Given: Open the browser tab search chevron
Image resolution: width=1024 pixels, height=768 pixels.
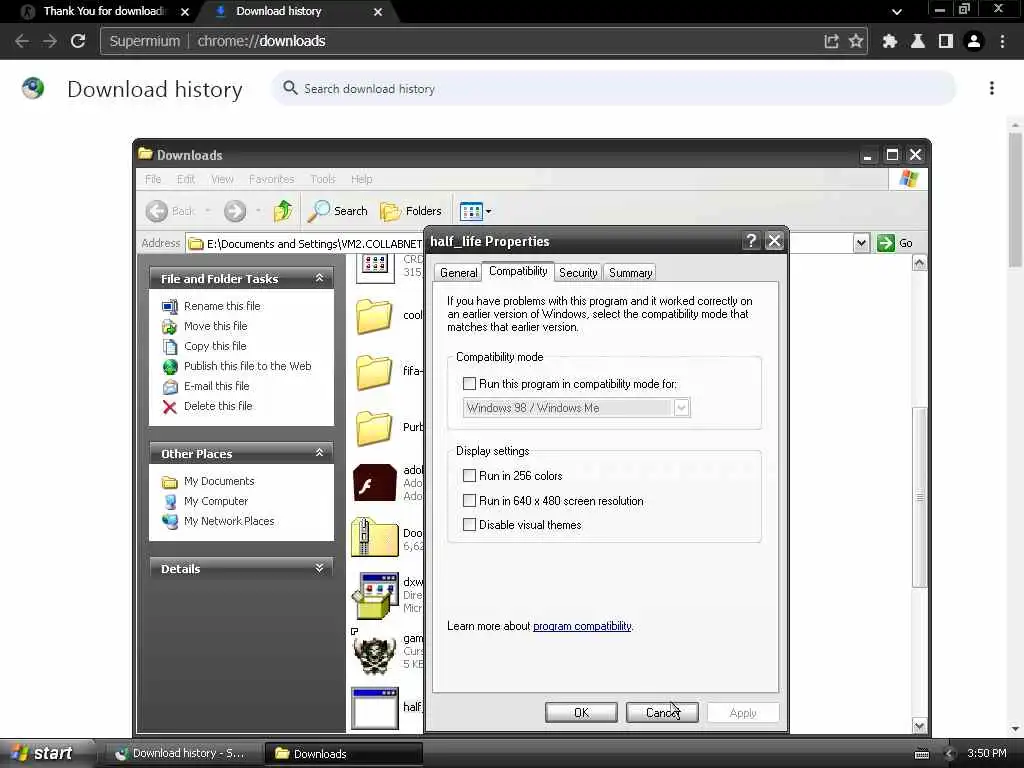Looking at the screenshot, I should coord(897,11).
